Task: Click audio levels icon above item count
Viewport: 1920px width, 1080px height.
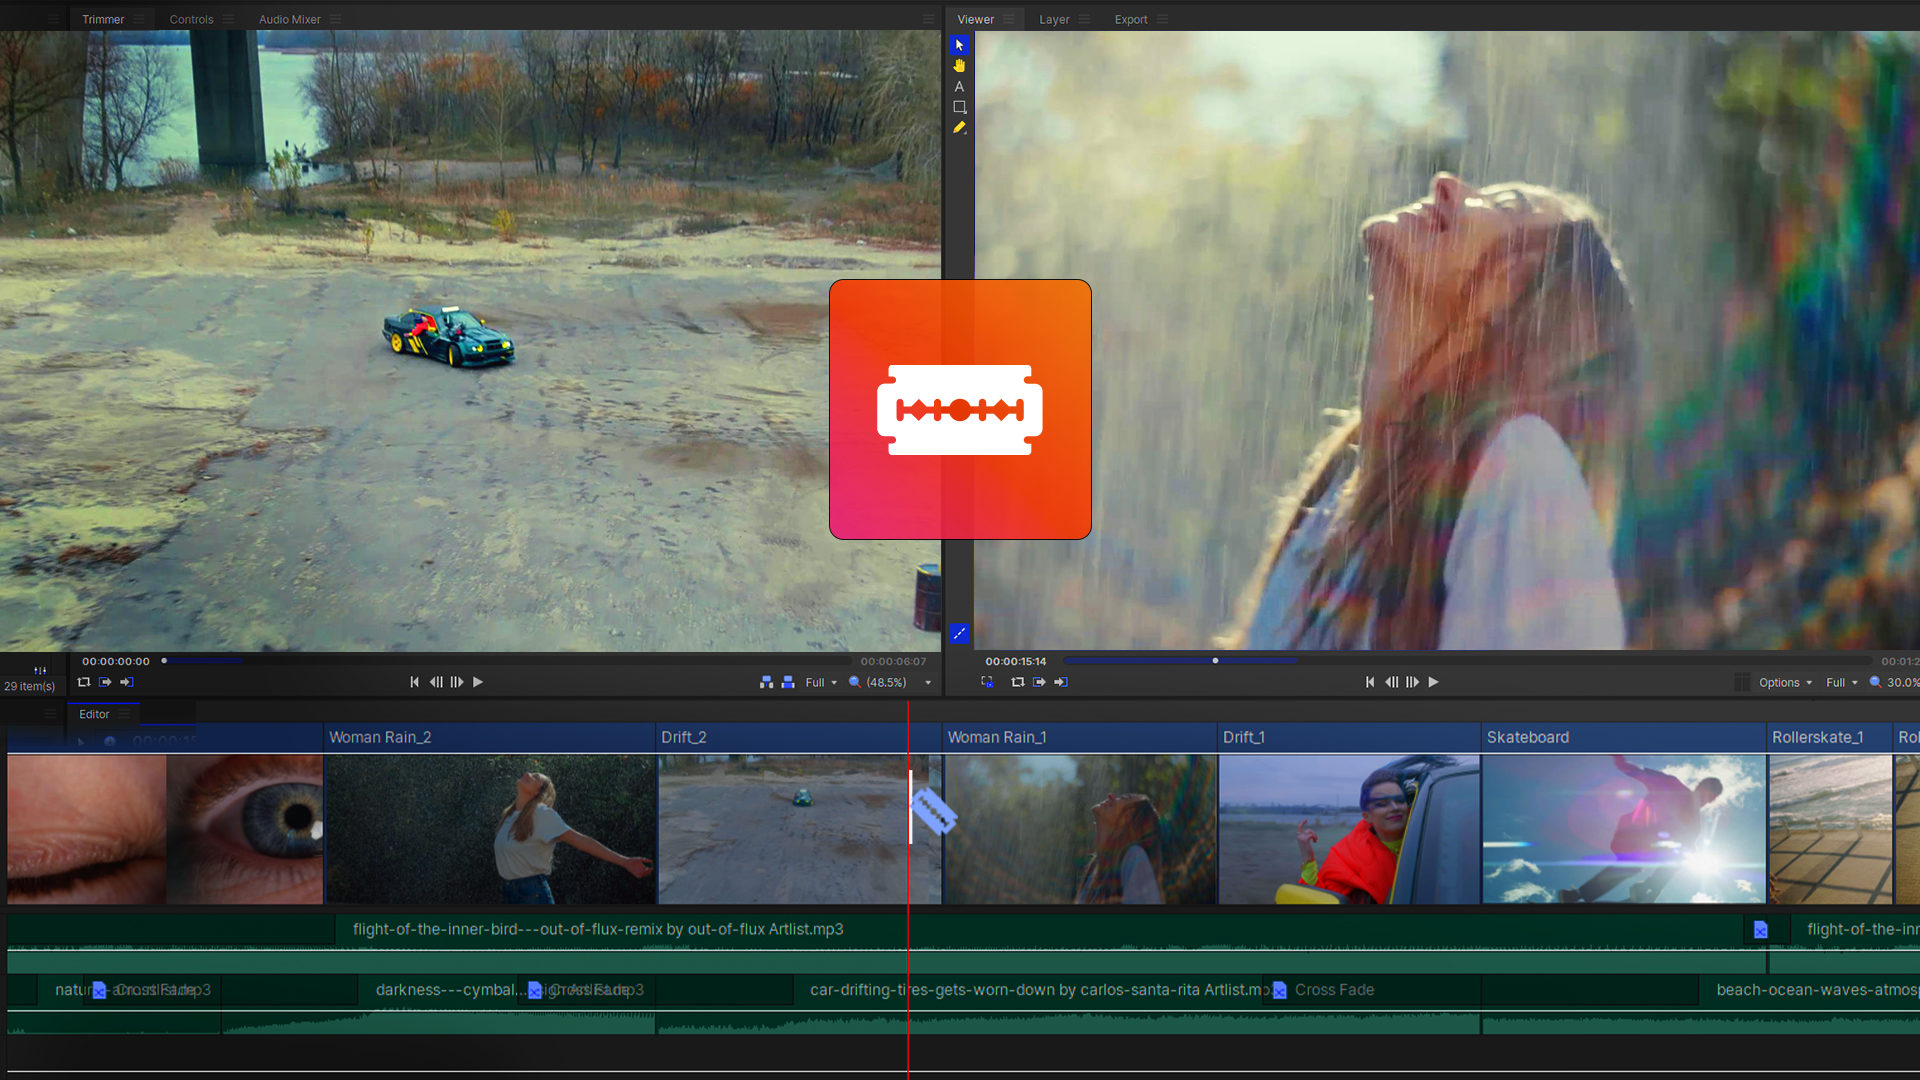Action: tap(40, 670)
